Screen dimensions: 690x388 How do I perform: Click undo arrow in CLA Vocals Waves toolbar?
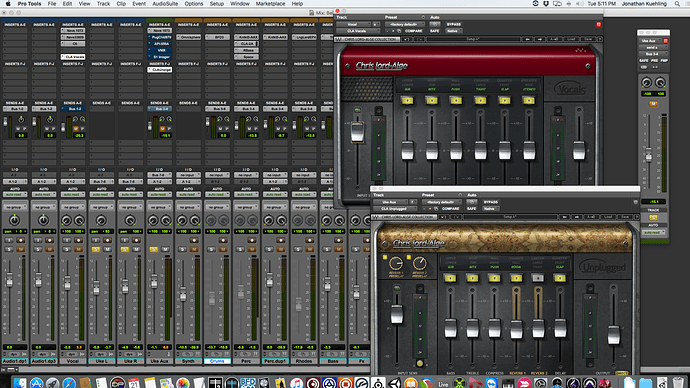[x=407, y=40]
